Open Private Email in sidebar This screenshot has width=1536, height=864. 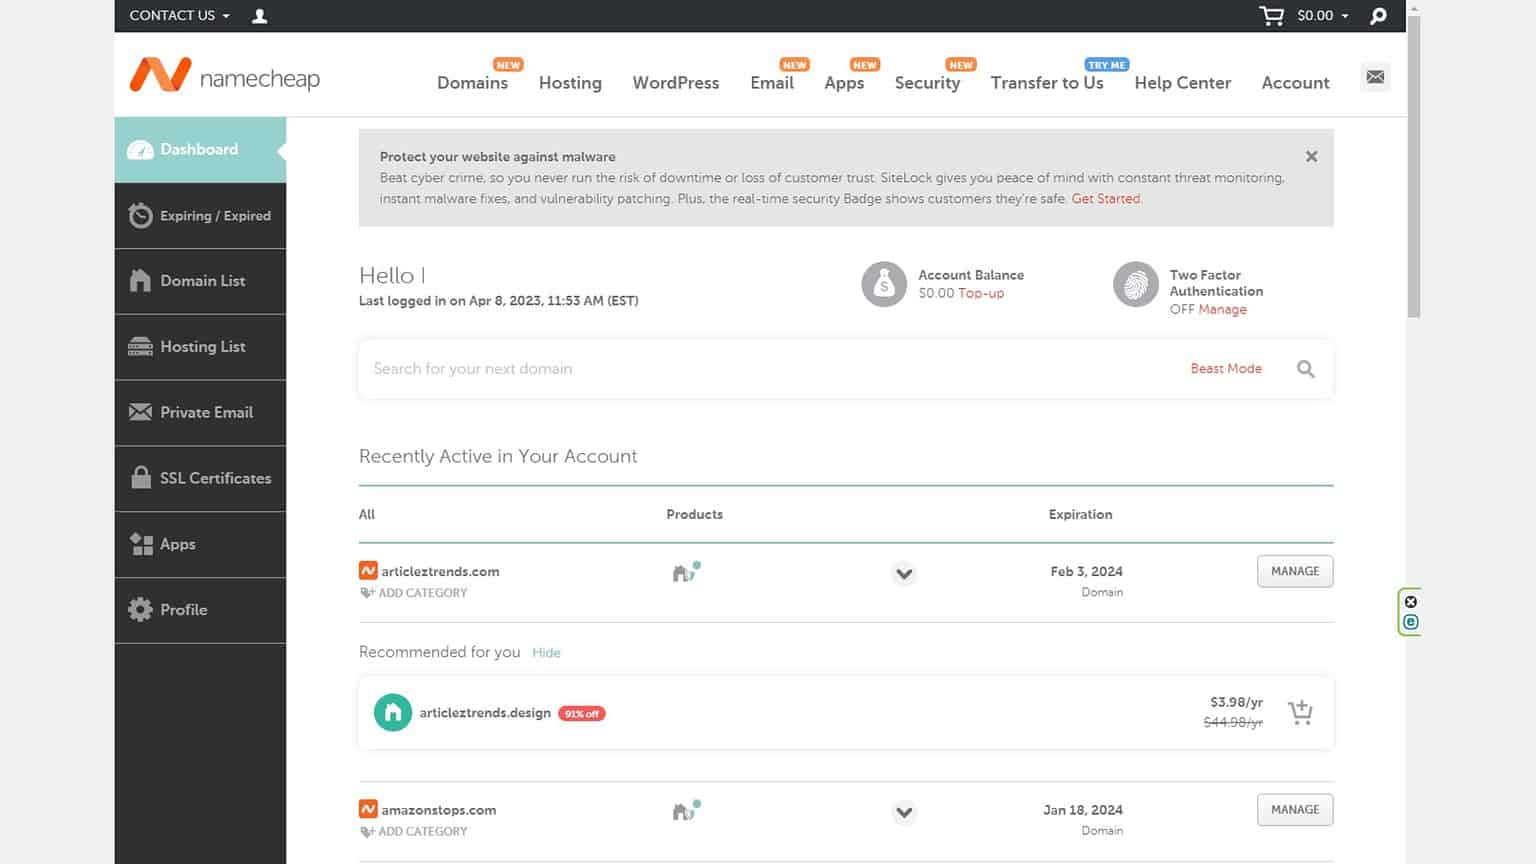200,412
